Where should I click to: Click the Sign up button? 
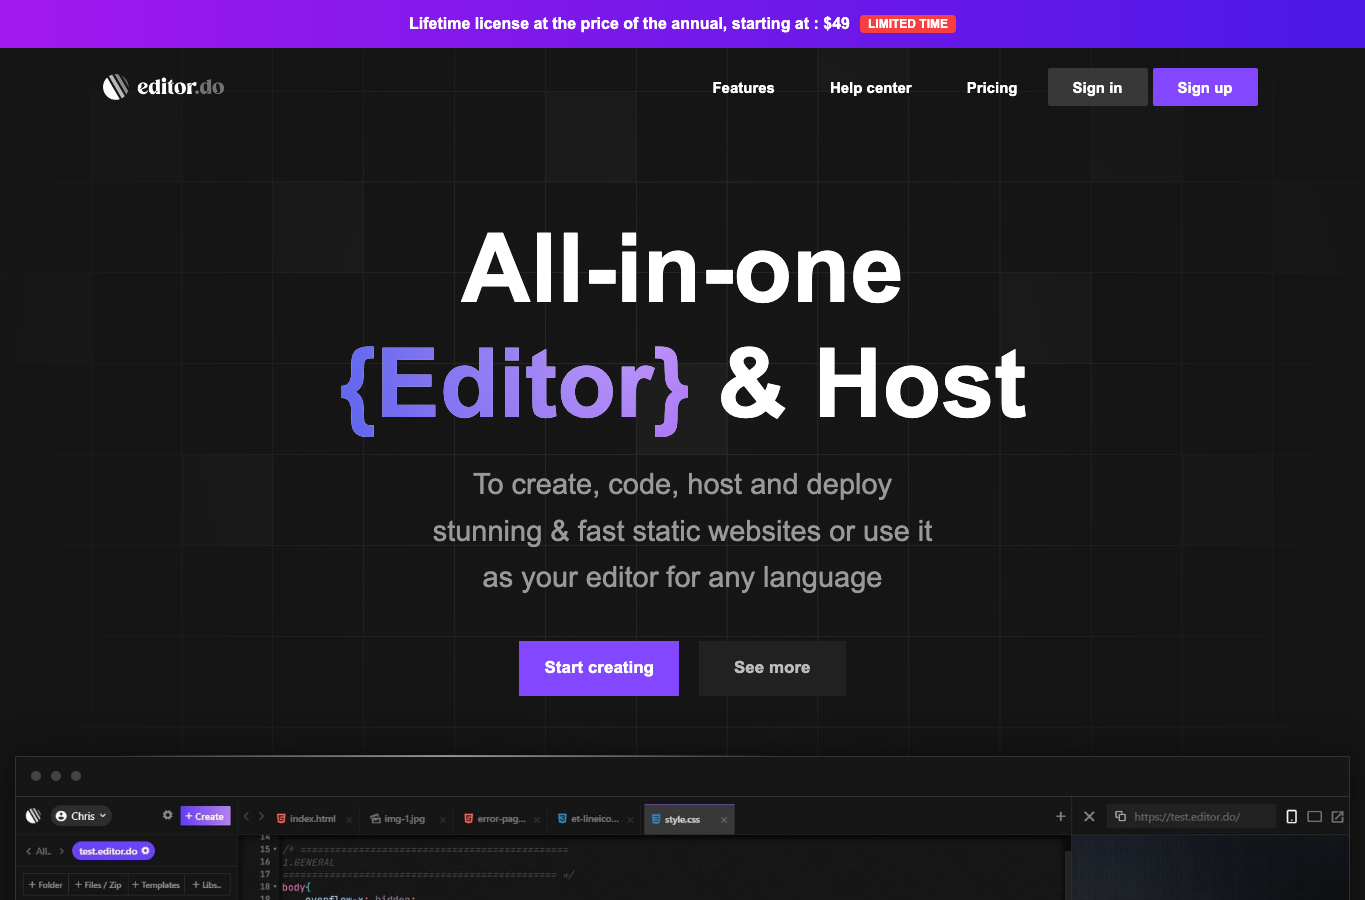click(1205, 87)
